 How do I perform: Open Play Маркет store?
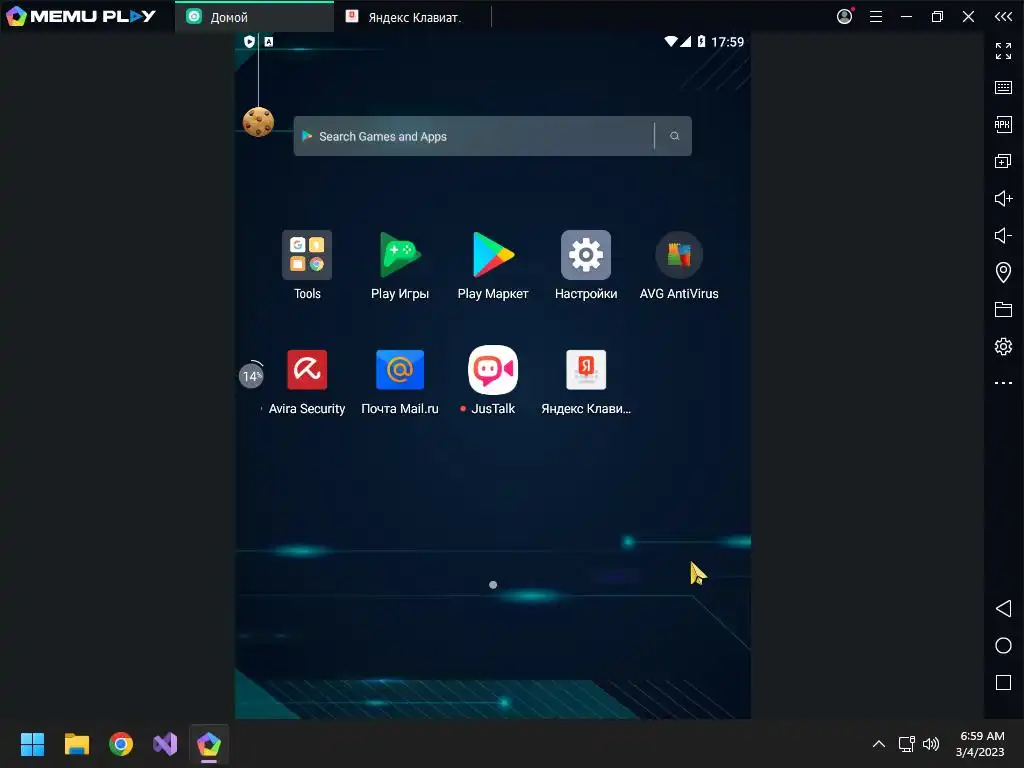[493, 255]
